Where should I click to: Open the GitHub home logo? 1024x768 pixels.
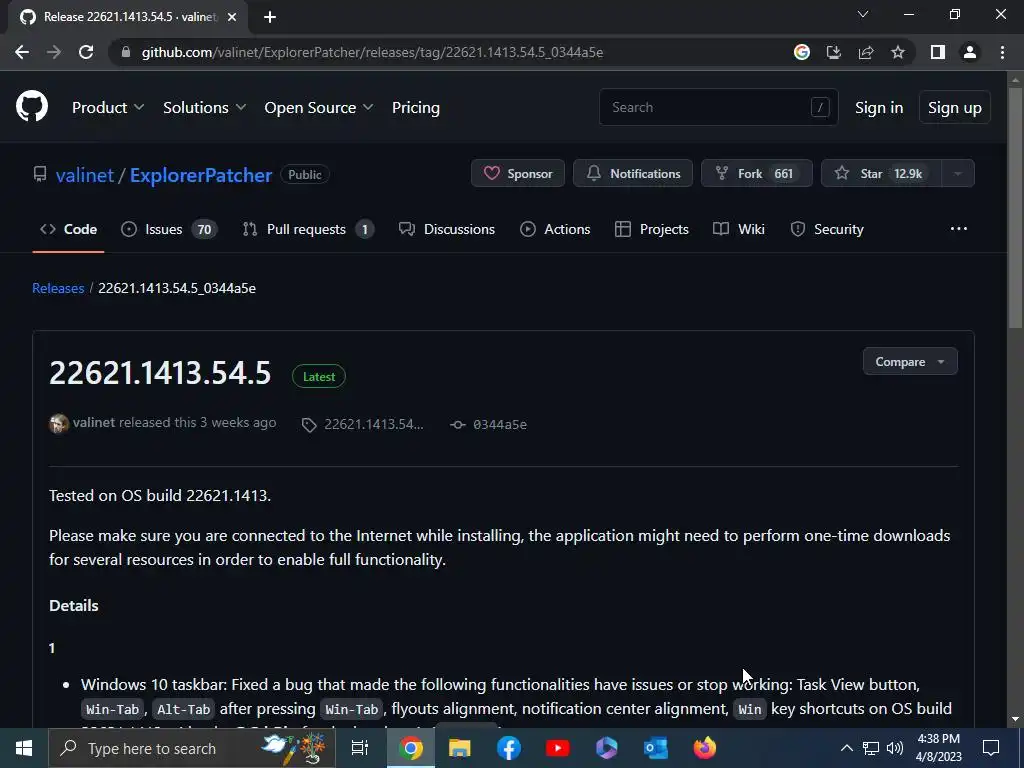pos(32,107)
